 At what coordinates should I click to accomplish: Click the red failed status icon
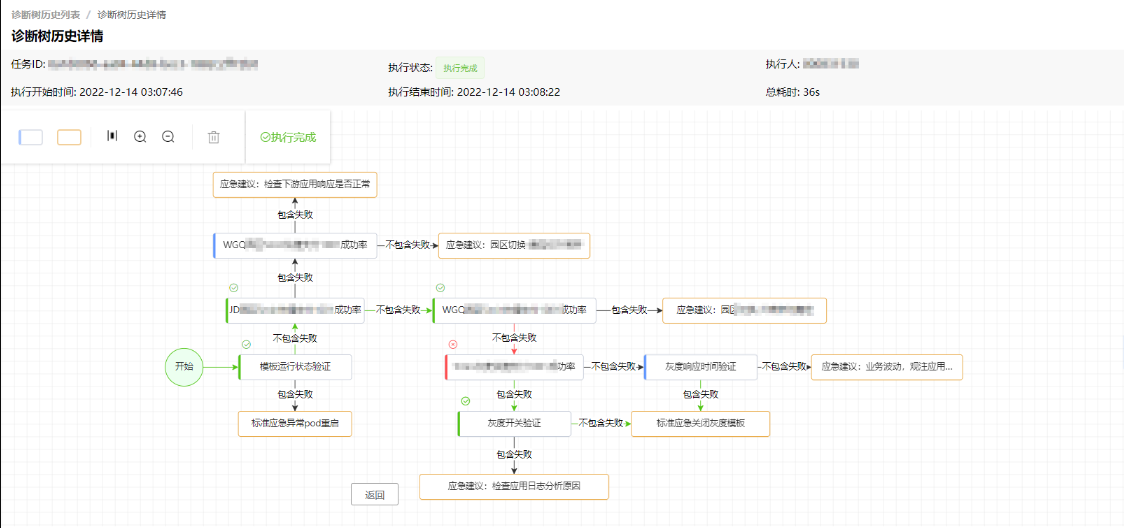pos(452,345)
